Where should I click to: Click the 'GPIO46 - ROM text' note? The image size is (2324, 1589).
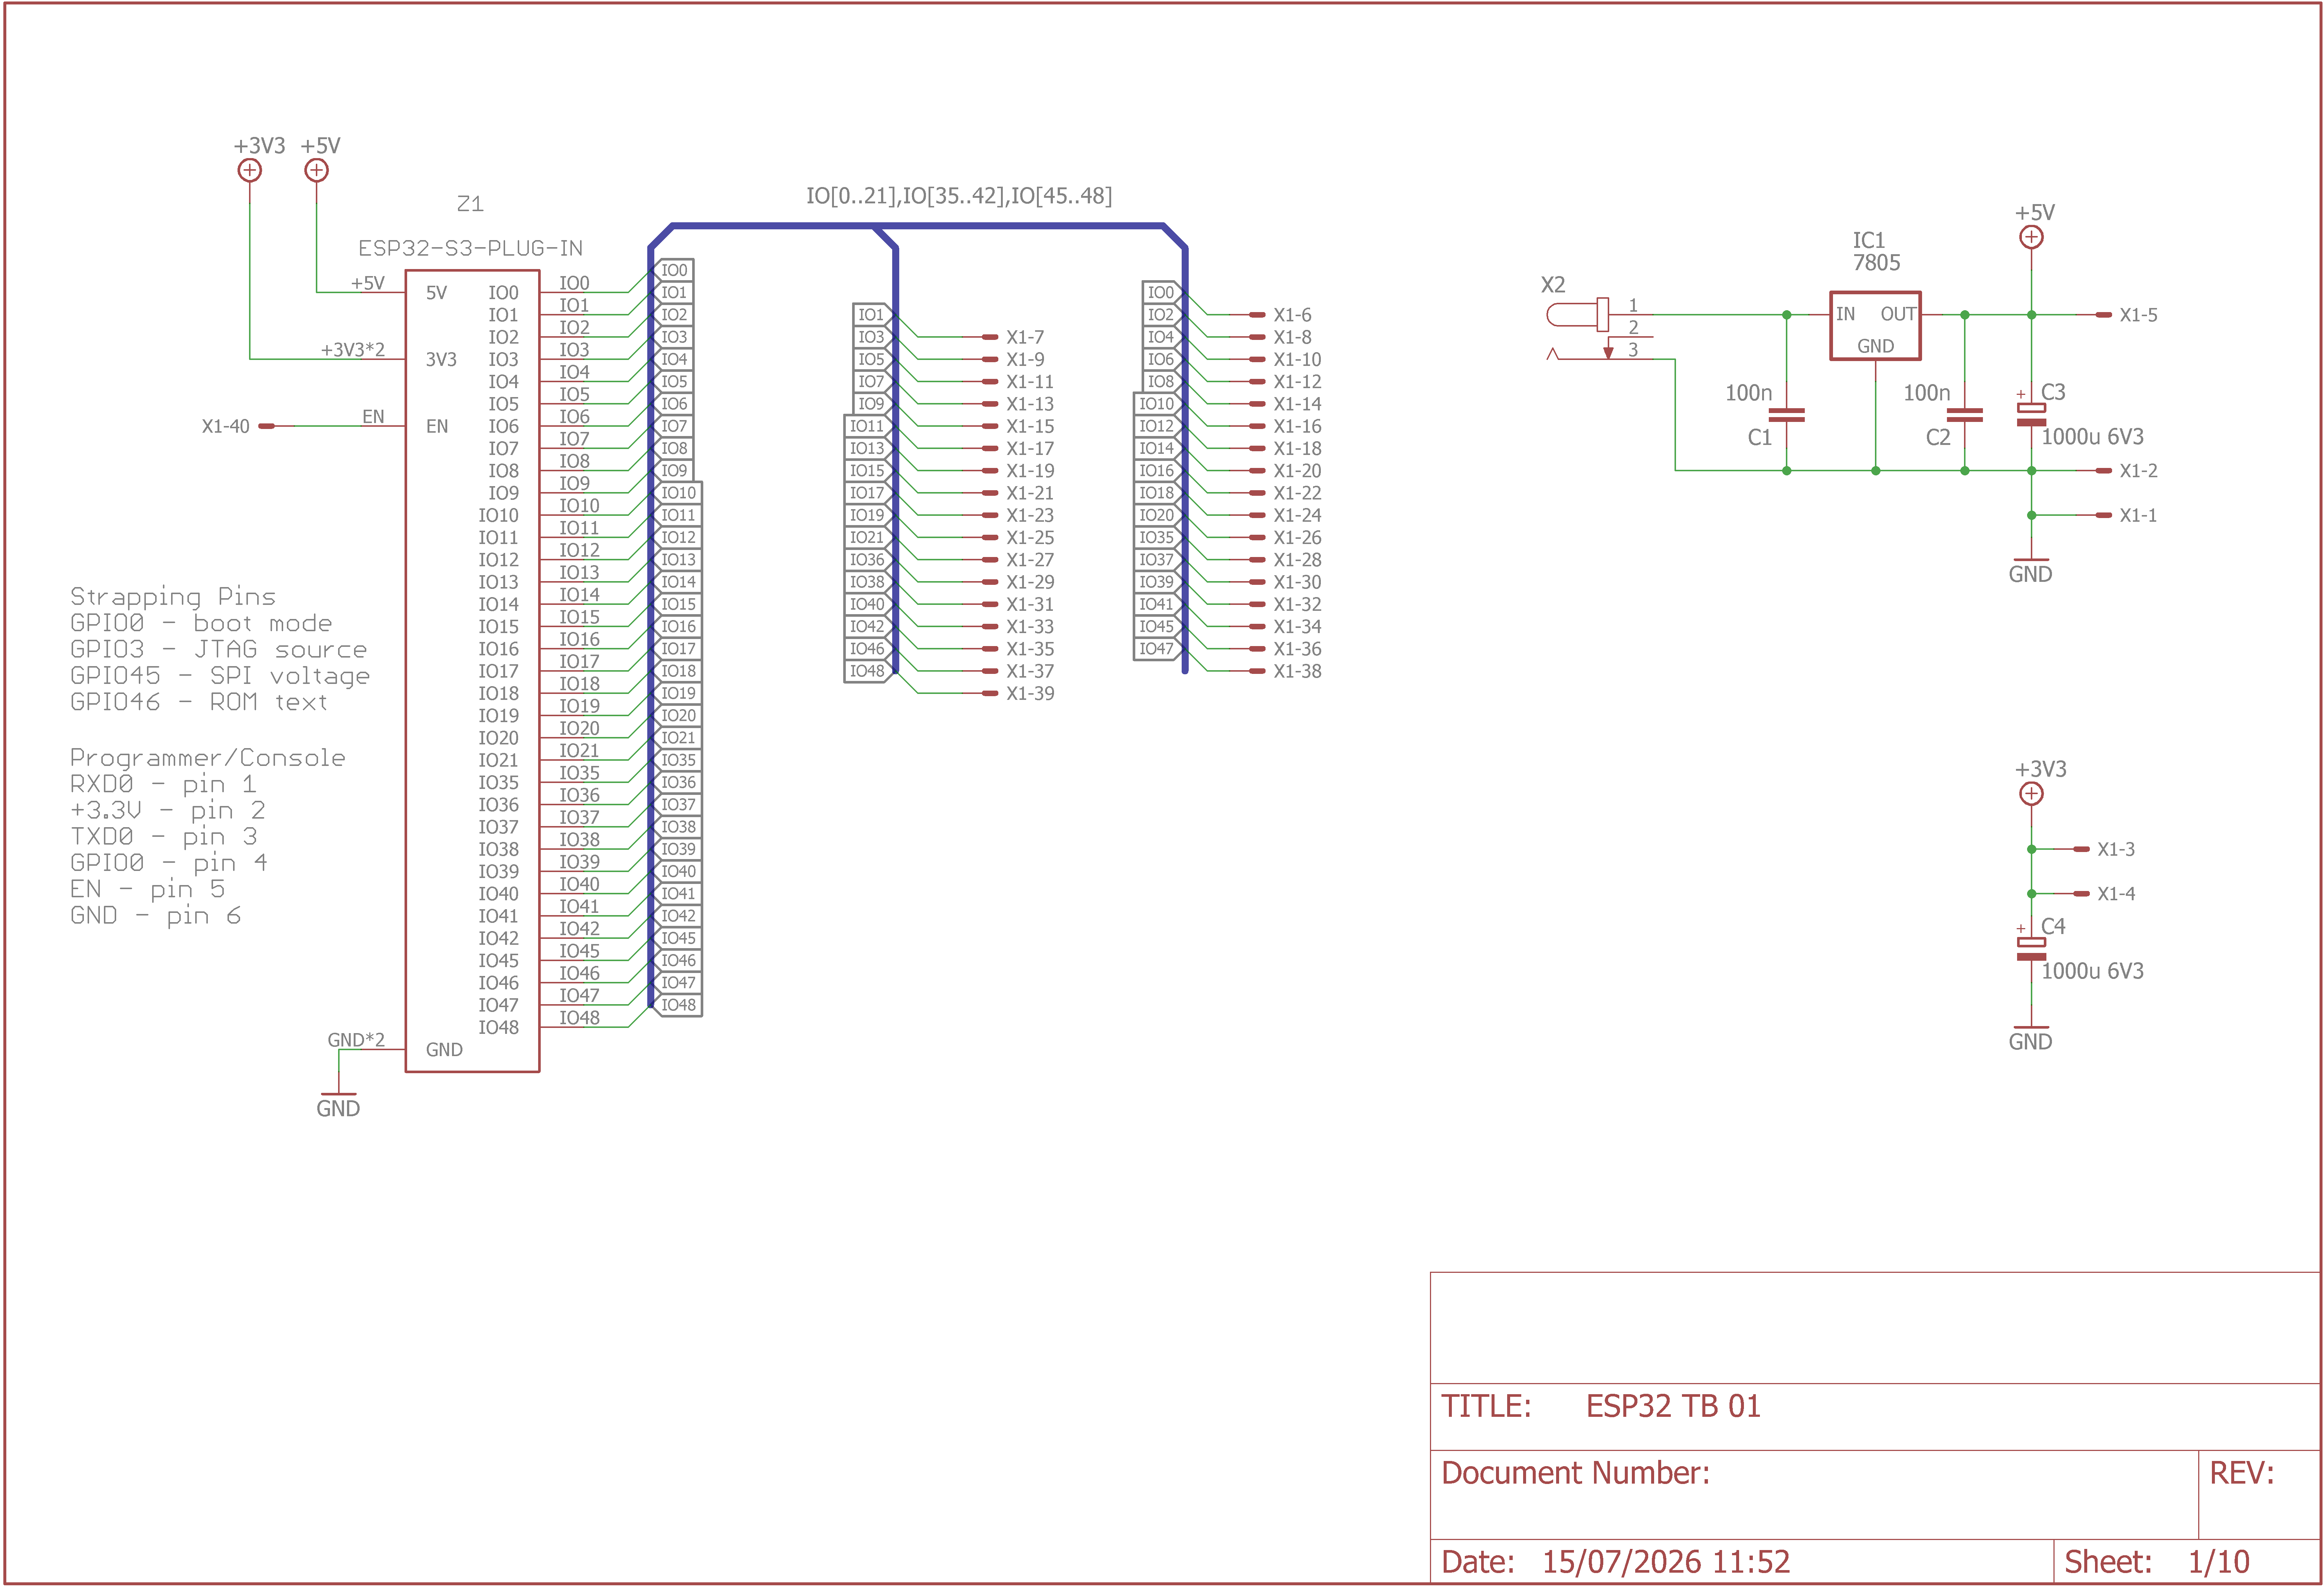point(198,703)
